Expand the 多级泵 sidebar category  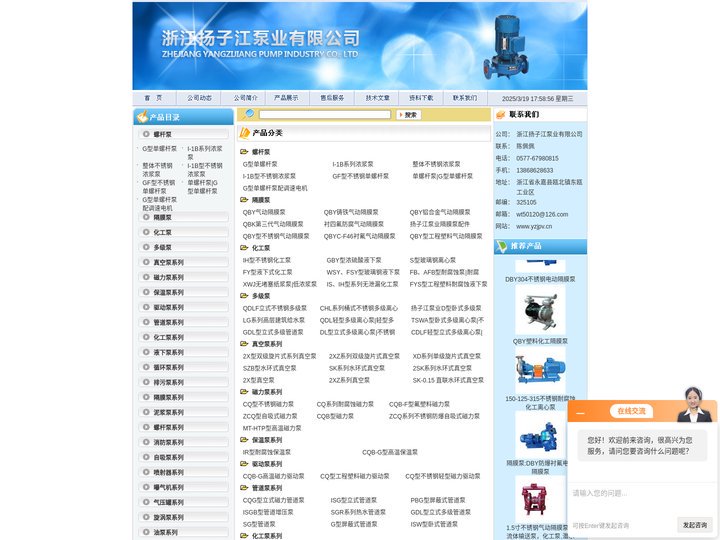click(183, 247)
